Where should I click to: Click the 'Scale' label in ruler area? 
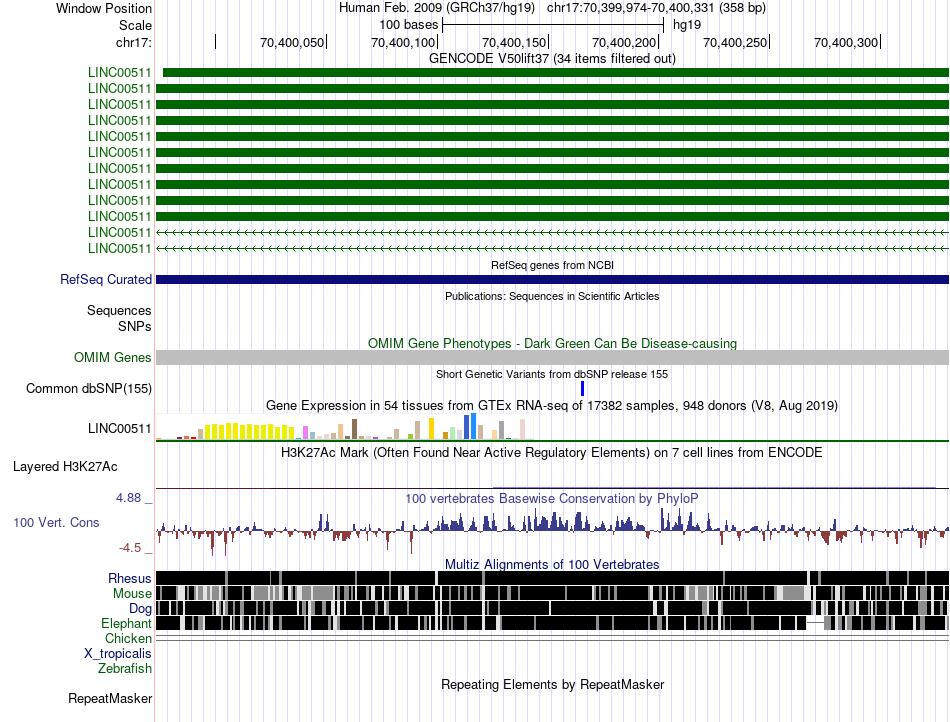135,25
